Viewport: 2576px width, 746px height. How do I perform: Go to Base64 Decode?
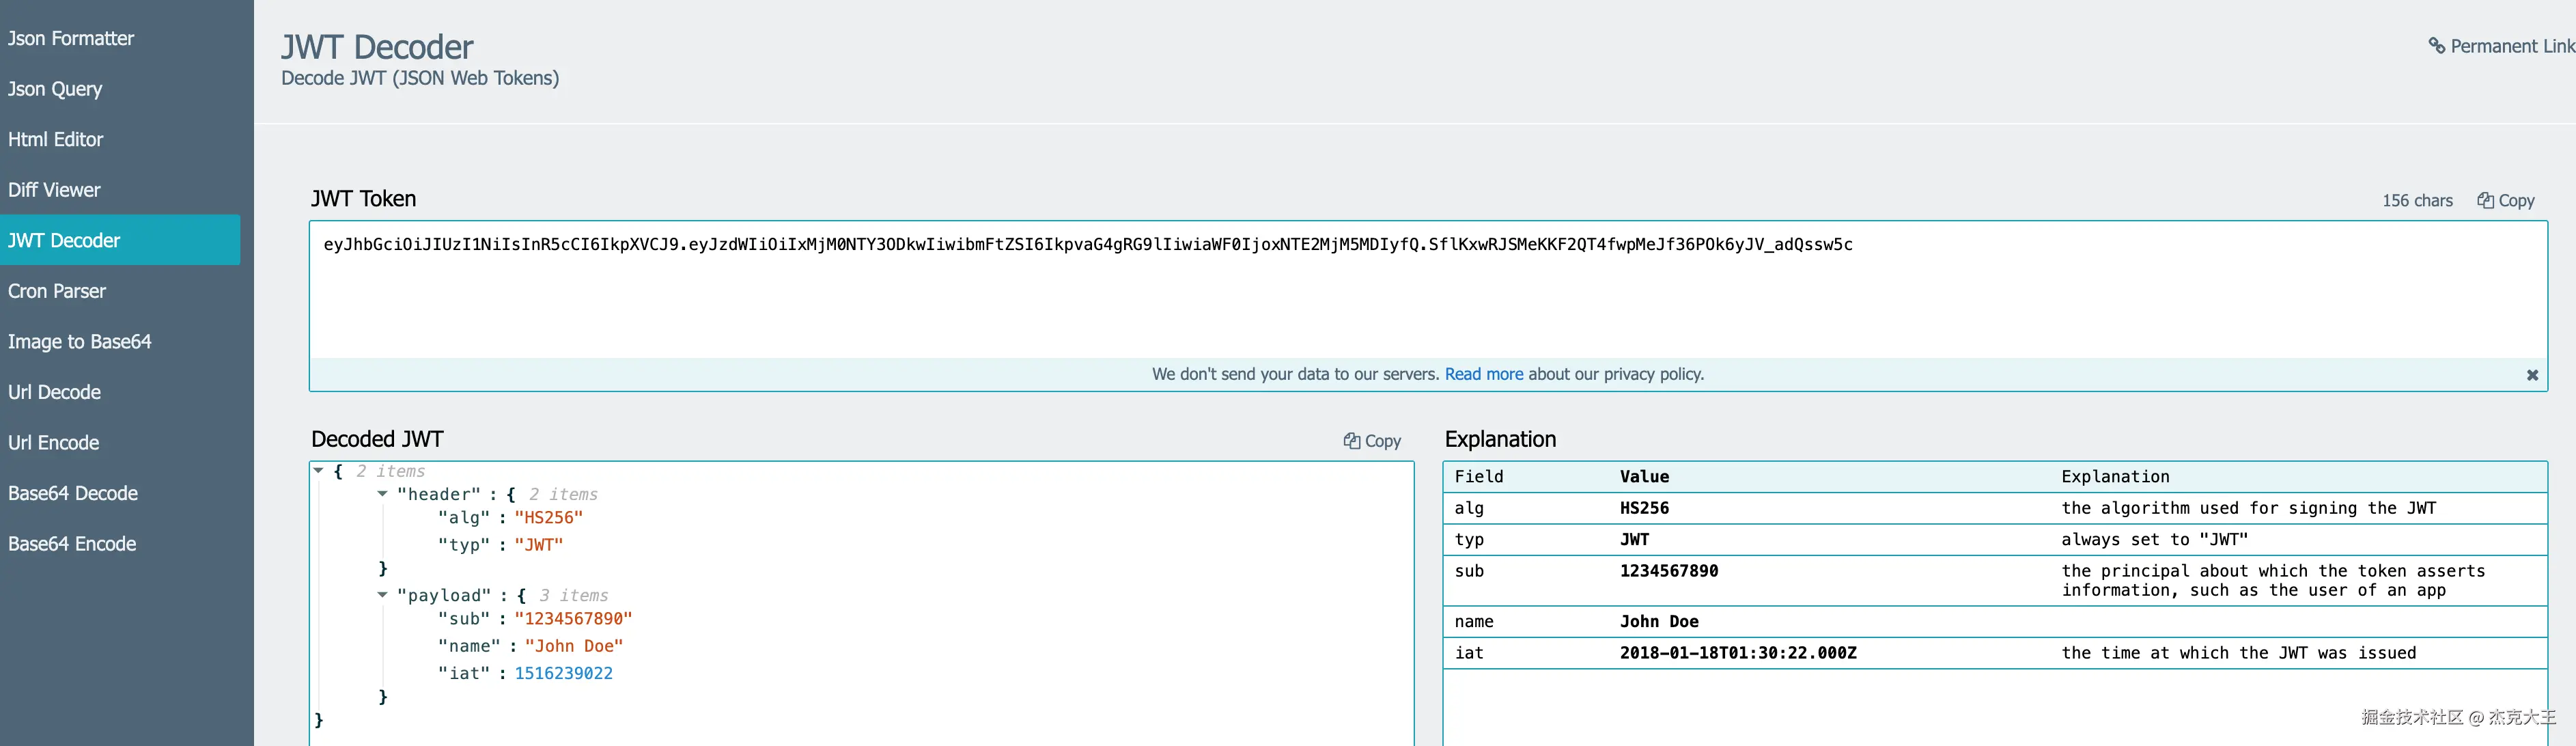click(x=73, y=493)
